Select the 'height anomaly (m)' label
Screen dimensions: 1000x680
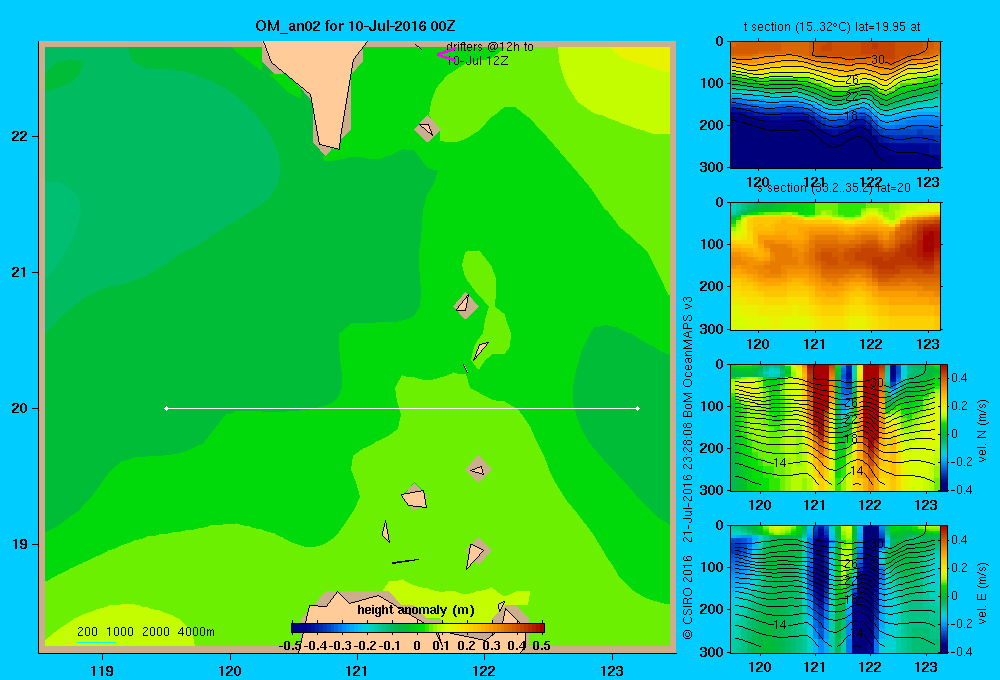coord(416,610)
